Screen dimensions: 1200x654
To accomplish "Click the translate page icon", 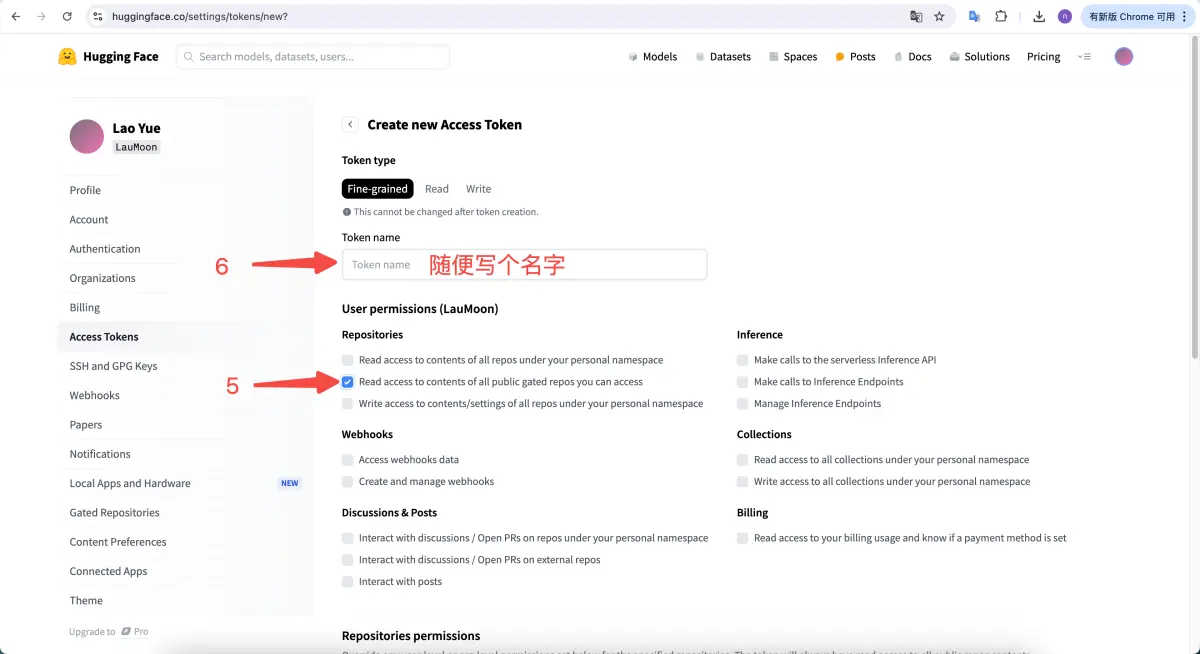I will [916, 17].
